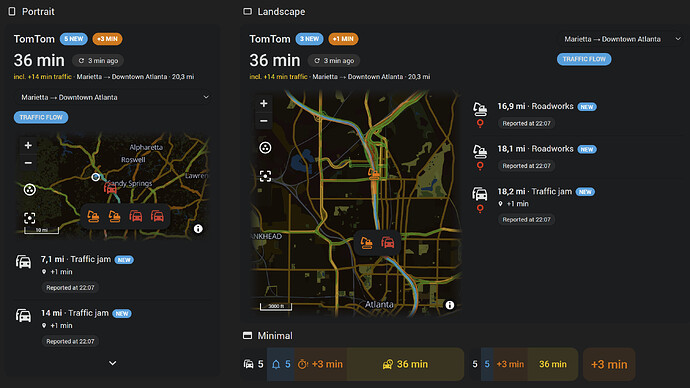Image resolution: width=690 pixels, height=388 pixels.
Task: Expand more incidents chevron in Portrait card
Action: click(x=113, y=363)
